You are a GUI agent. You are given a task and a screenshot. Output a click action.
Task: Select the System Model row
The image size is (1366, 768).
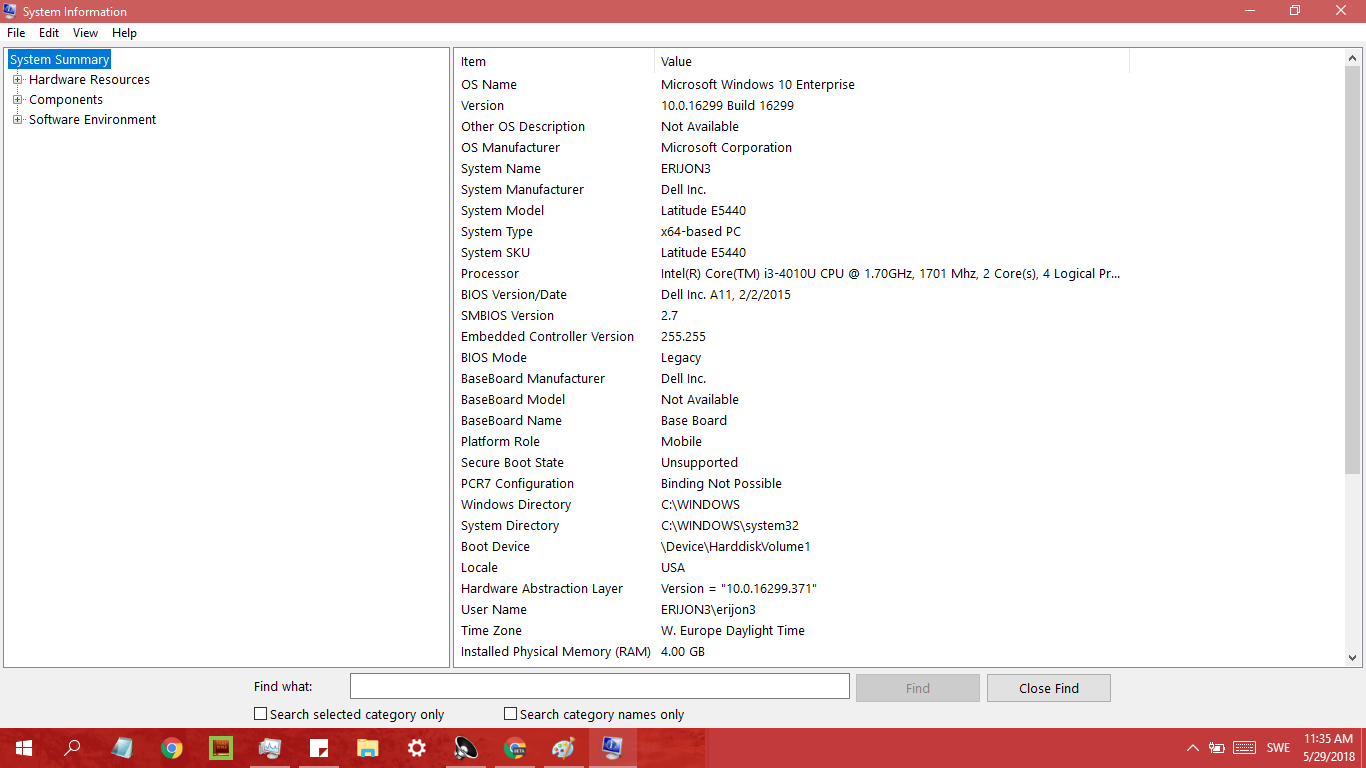[792, 211]
